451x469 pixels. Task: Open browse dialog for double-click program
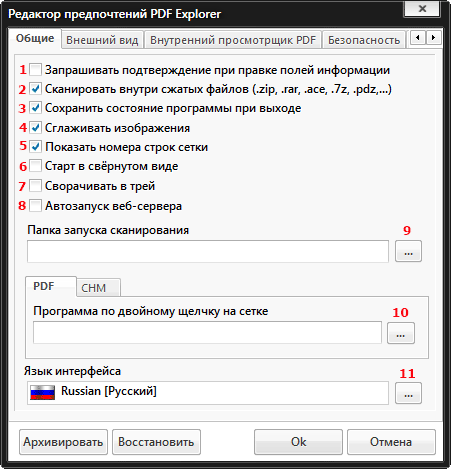click(x=401, y=333)
